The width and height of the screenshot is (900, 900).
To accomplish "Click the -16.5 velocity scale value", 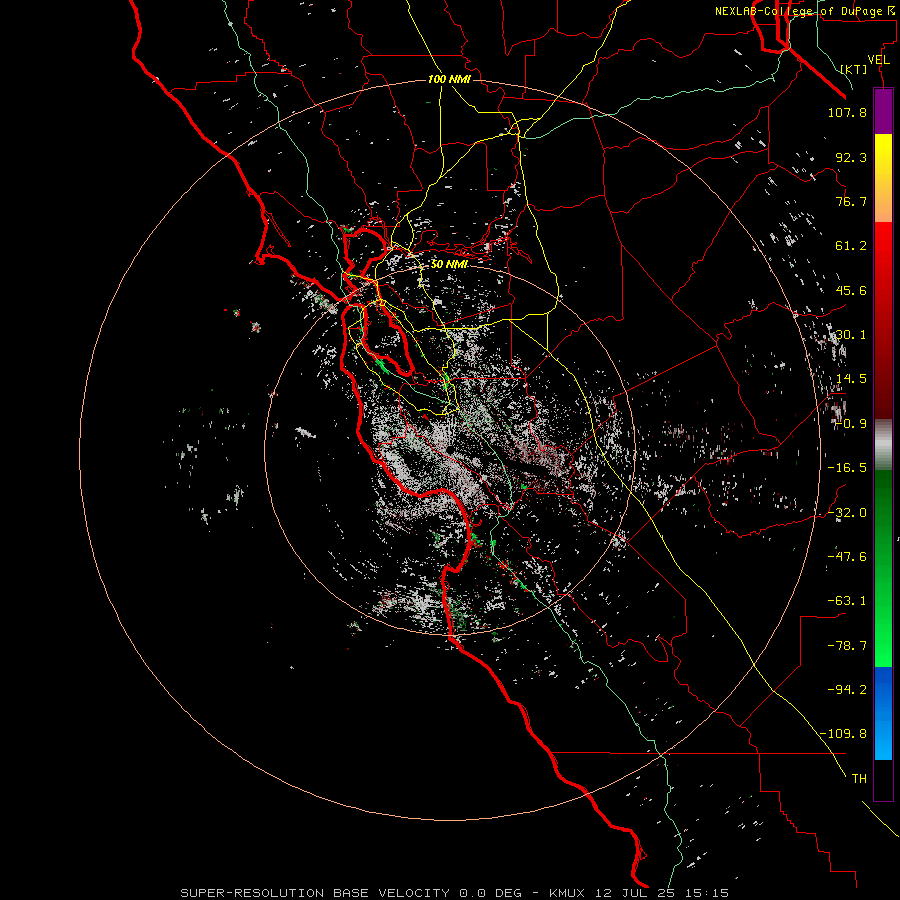I will [847, 468].
